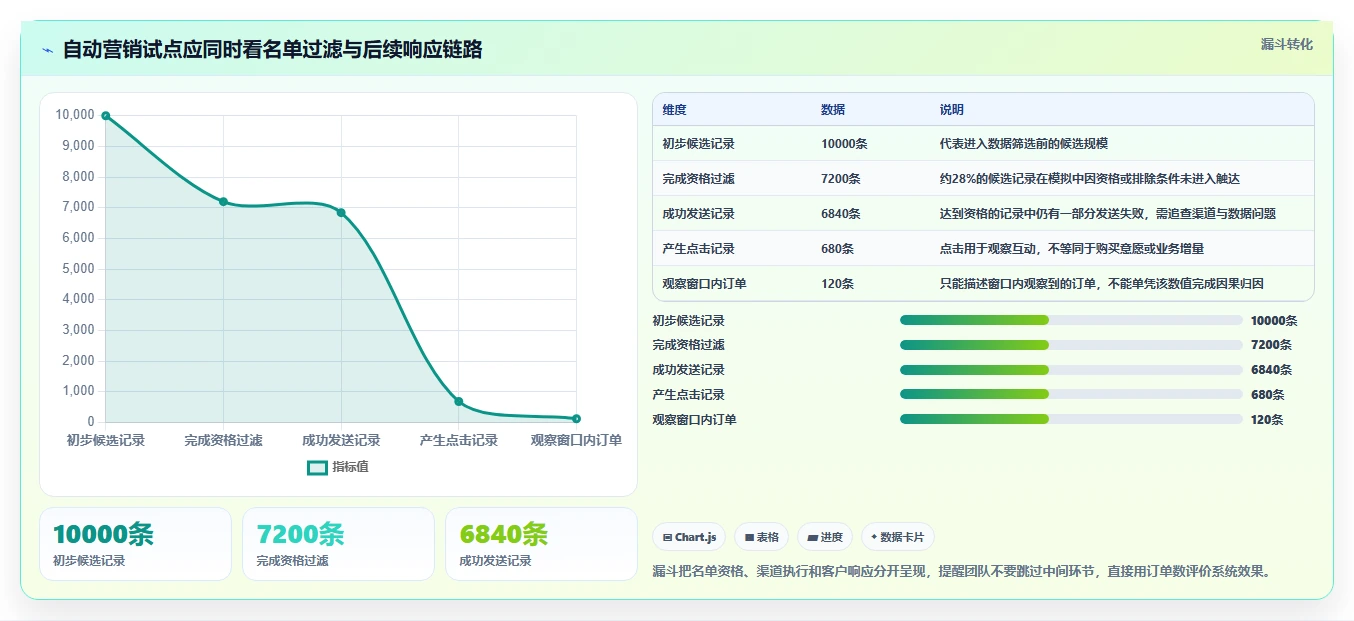Image resolution: width=1354 pixels, height=621 pixels.
Task: Click the title 自动营销试点应同时看名单过滤与后续响应链路
Action: point(272,50)
